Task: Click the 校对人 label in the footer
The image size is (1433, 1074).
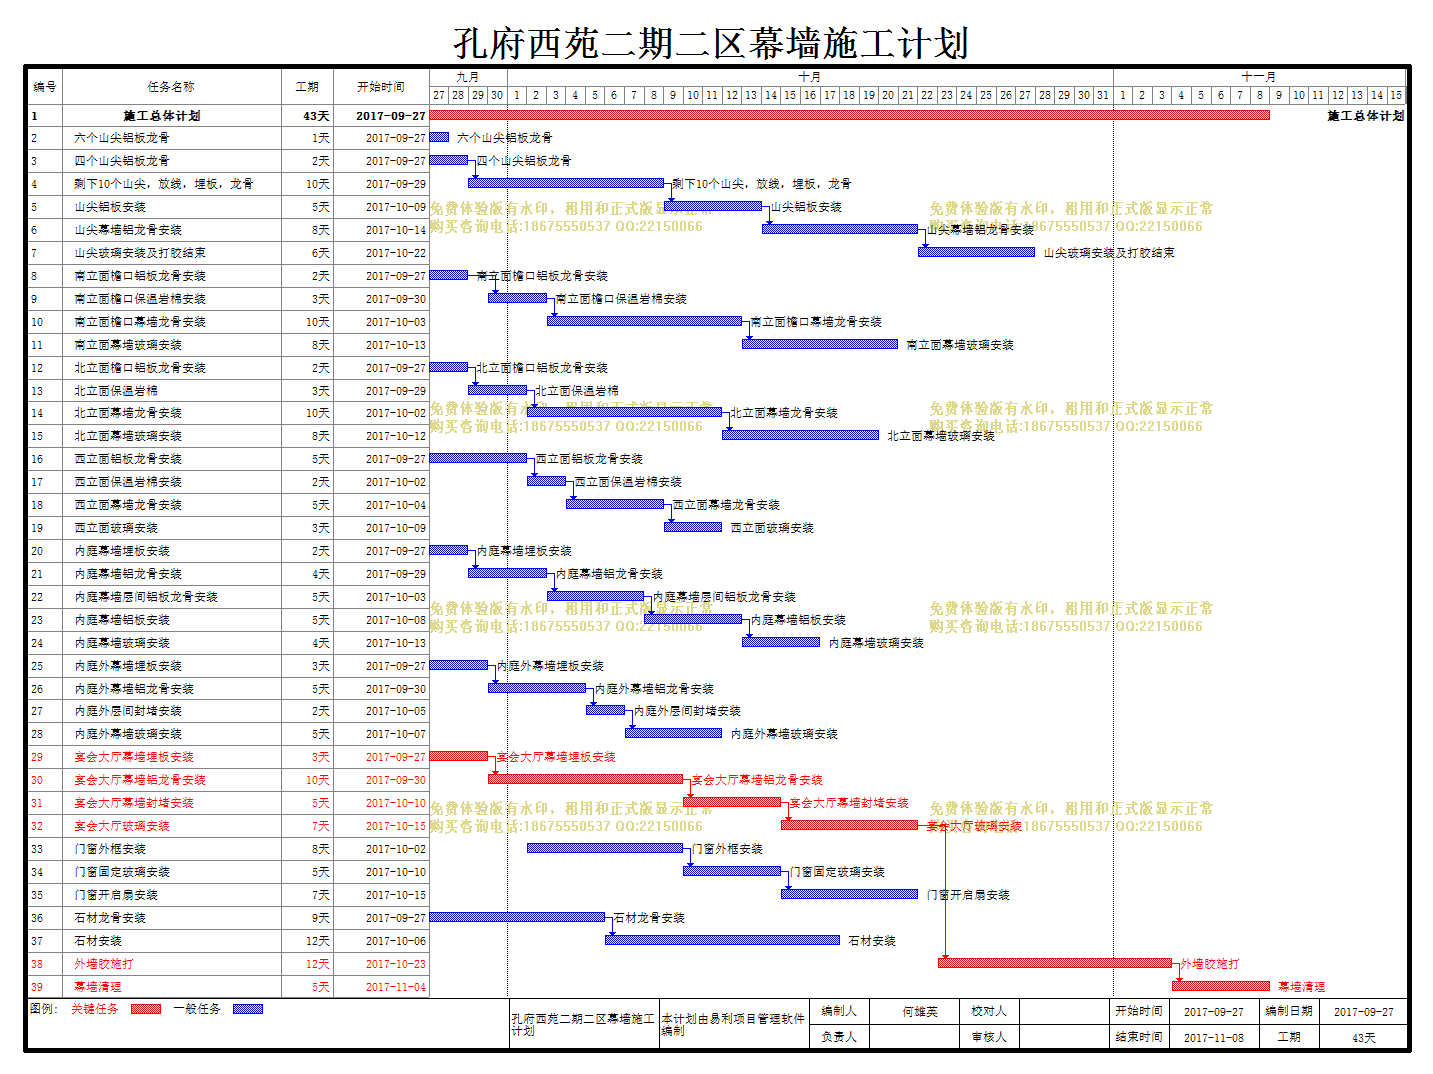Action: pos(989,1011)
